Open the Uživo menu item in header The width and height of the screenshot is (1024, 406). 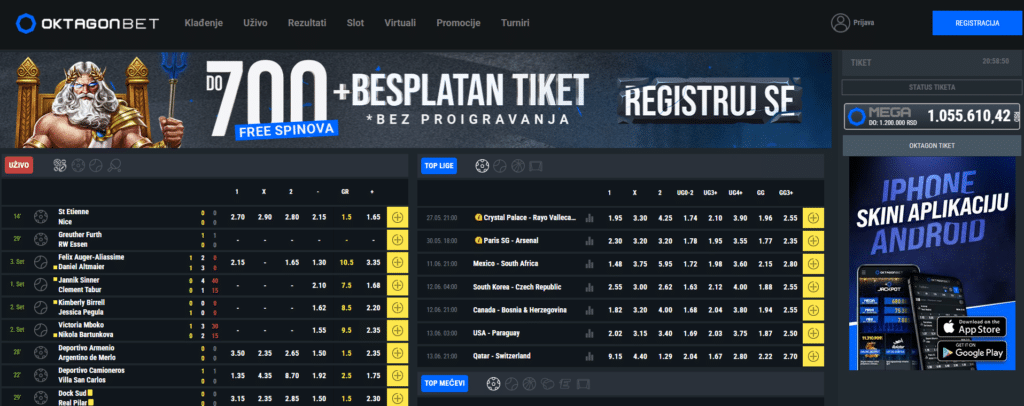[x=255, y=23]
